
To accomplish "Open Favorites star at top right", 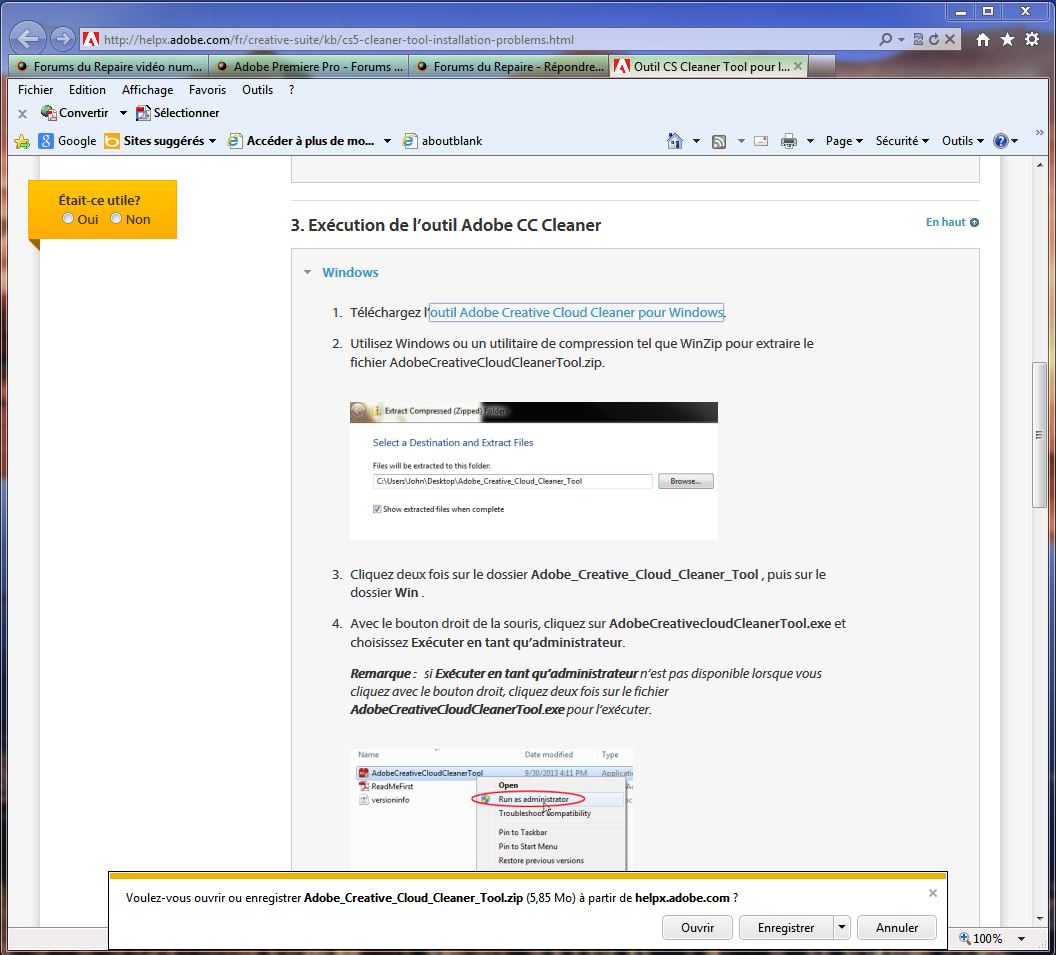I will [1008, 39].
